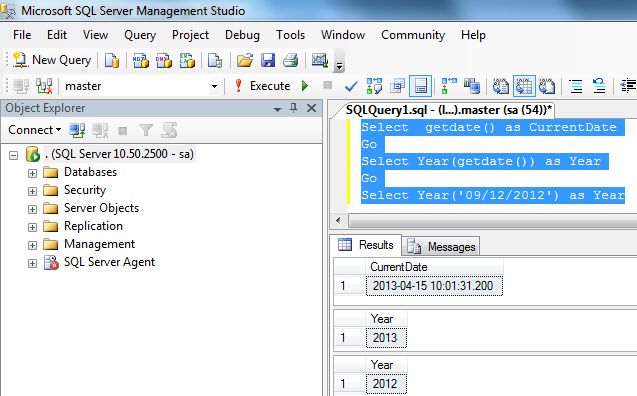Open the Community menu
The width and height of the screenshot is (637, 396).
click(413, 35)
